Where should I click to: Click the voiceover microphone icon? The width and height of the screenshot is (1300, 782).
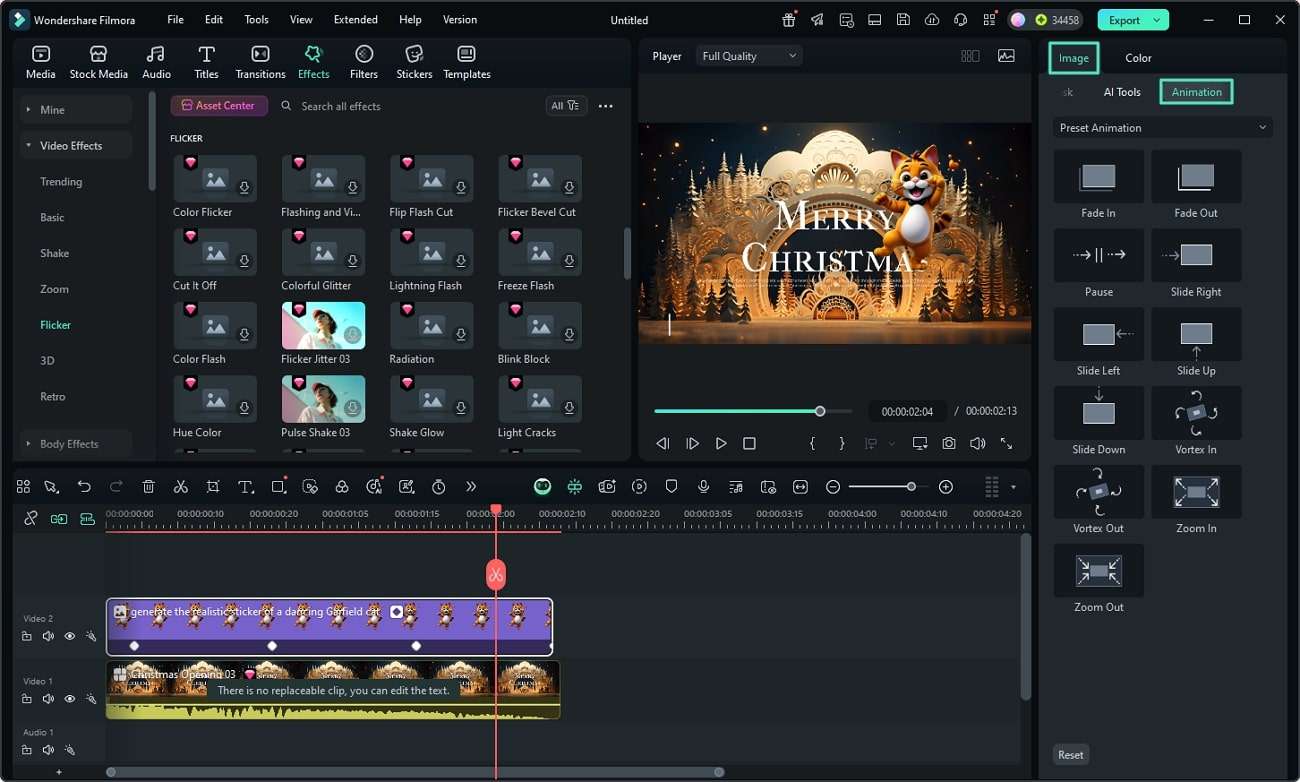[x=704, y=487]
